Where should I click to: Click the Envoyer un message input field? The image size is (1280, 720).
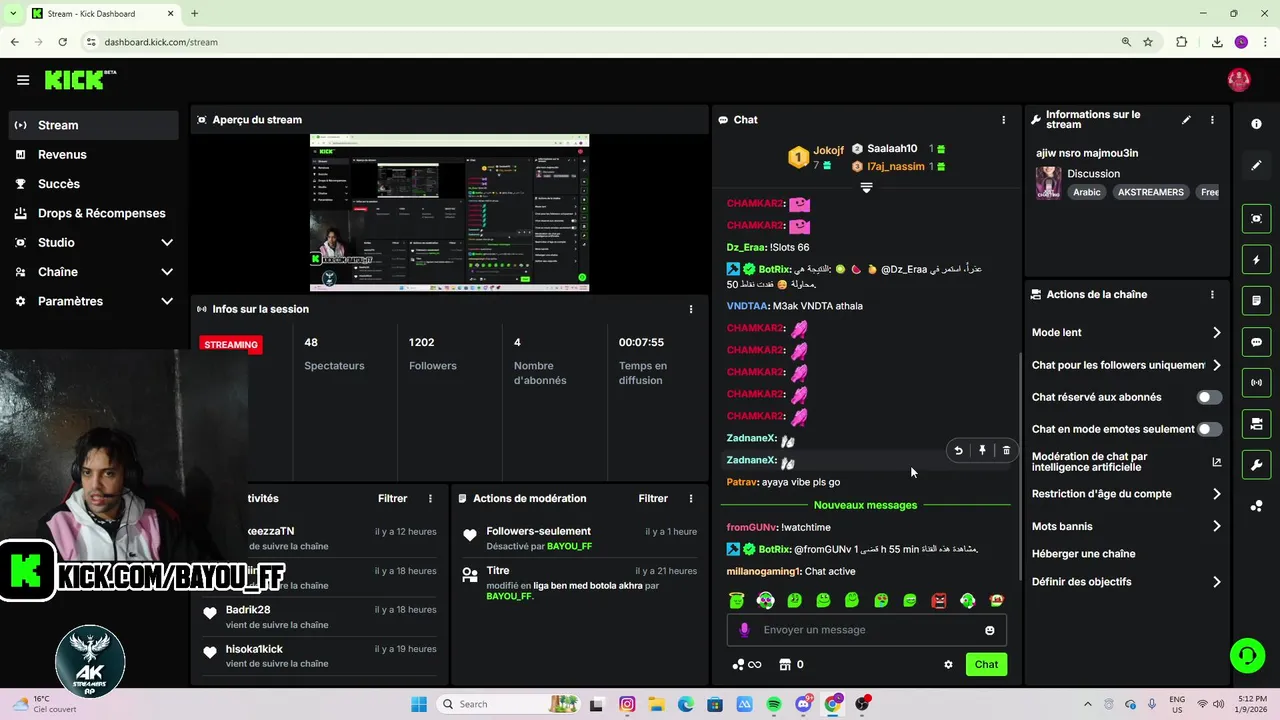pos(866,630)
